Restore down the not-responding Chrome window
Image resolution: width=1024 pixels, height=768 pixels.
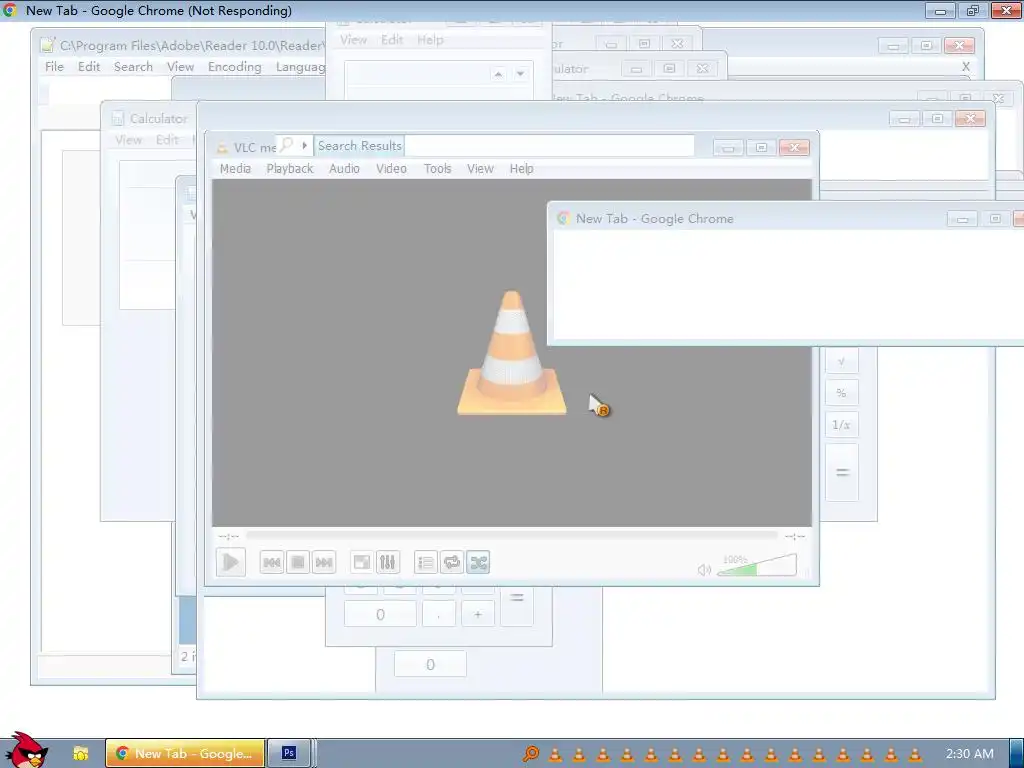(973, 10)
